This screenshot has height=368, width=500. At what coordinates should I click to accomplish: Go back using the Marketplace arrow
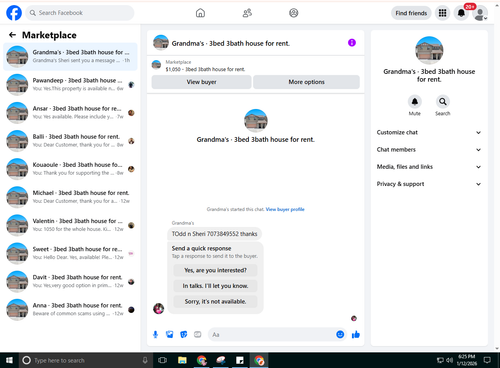[12, 35]
